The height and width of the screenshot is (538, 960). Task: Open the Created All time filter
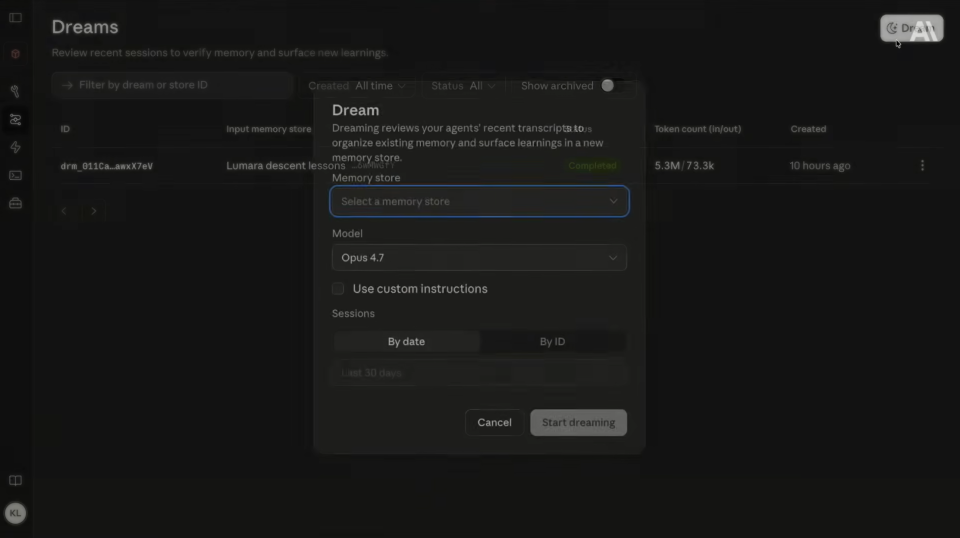(357, 86)
